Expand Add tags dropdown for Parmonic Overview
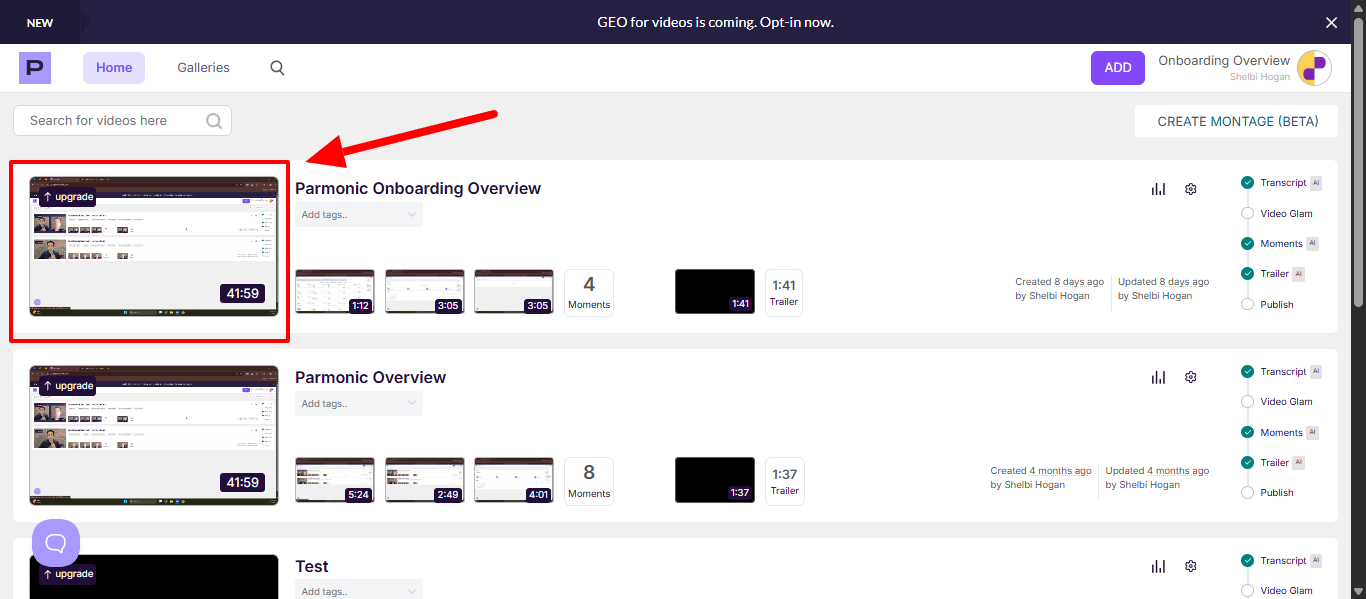 click(x=359, y=404)
